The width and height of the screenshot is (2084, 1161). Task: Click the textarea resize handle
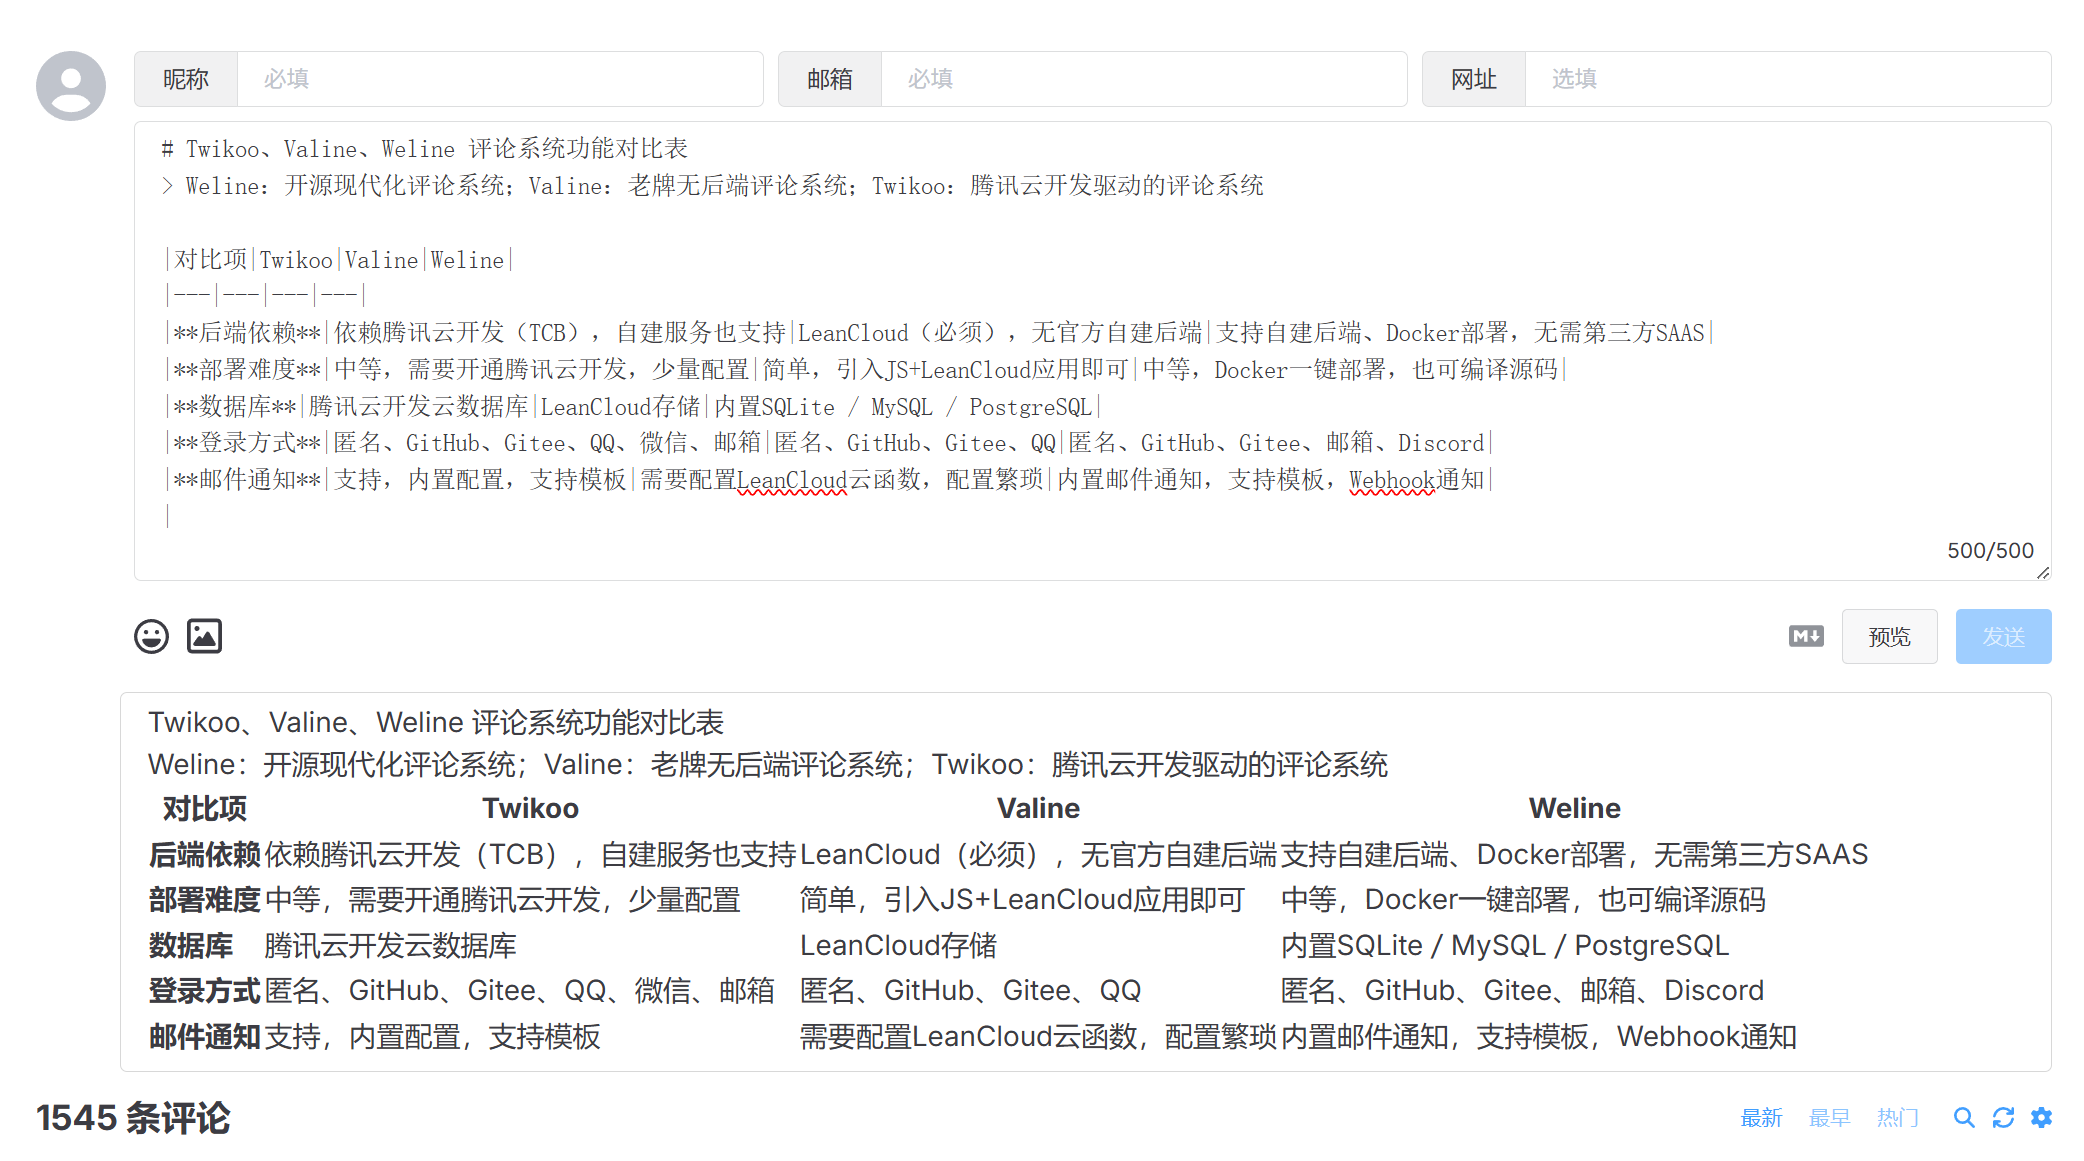pyautogui.click(x=2042, y=572)
